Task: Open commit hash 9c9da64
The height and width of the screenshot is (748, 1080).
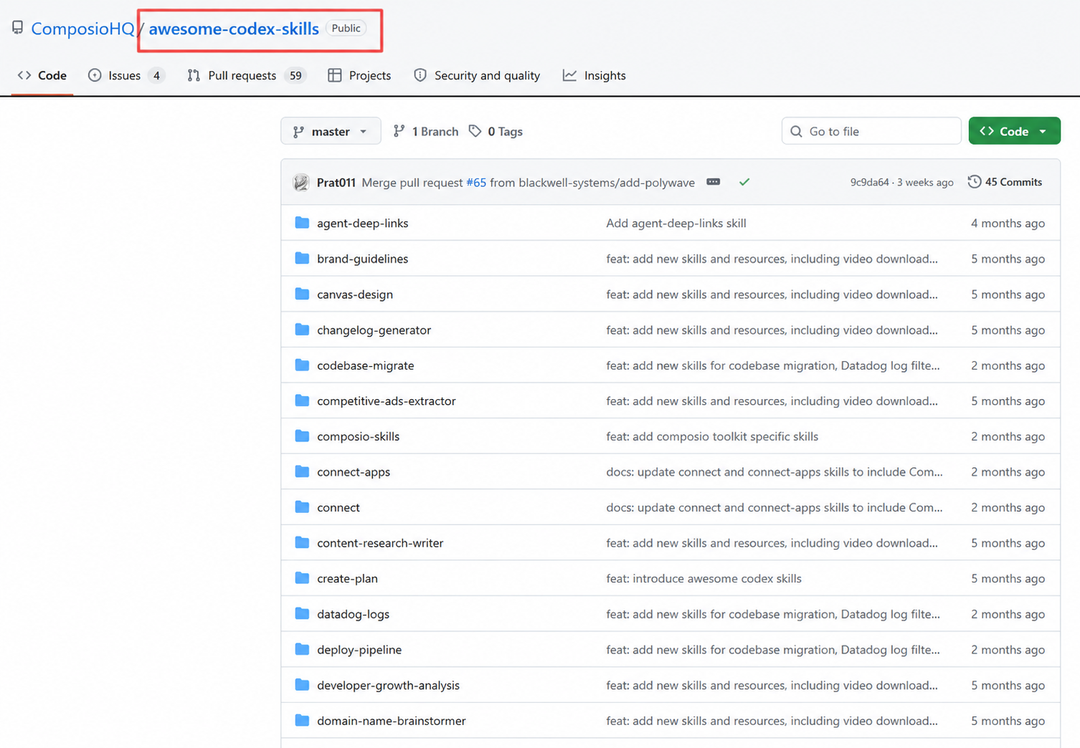Action: pos(869,183)
